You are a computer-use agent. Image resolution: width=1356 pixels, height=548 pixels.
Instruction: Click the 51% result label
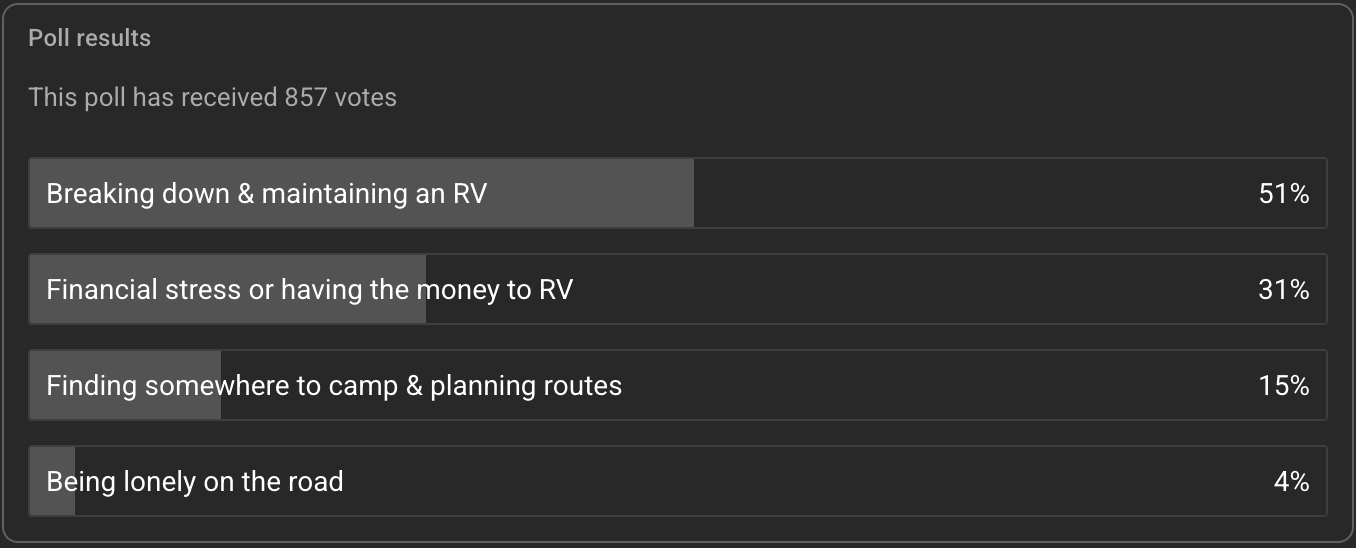(x=1283, y=193)
